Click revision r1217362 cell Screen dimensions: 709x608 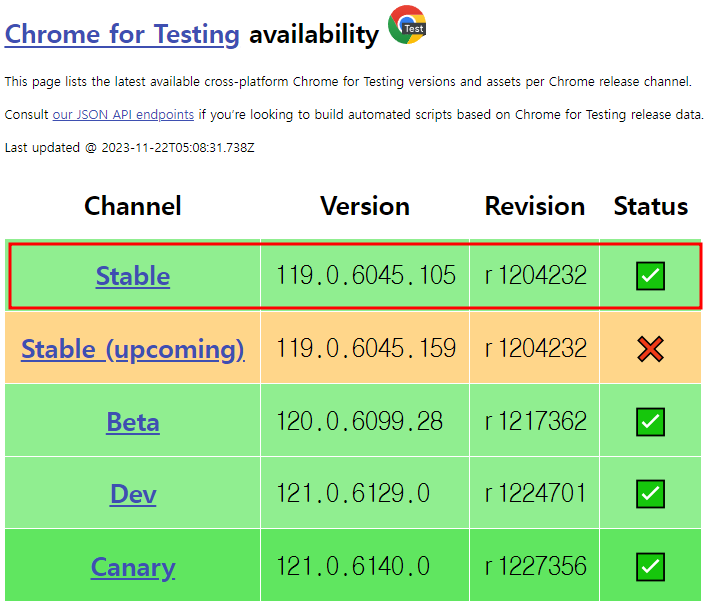click(535, 421)
